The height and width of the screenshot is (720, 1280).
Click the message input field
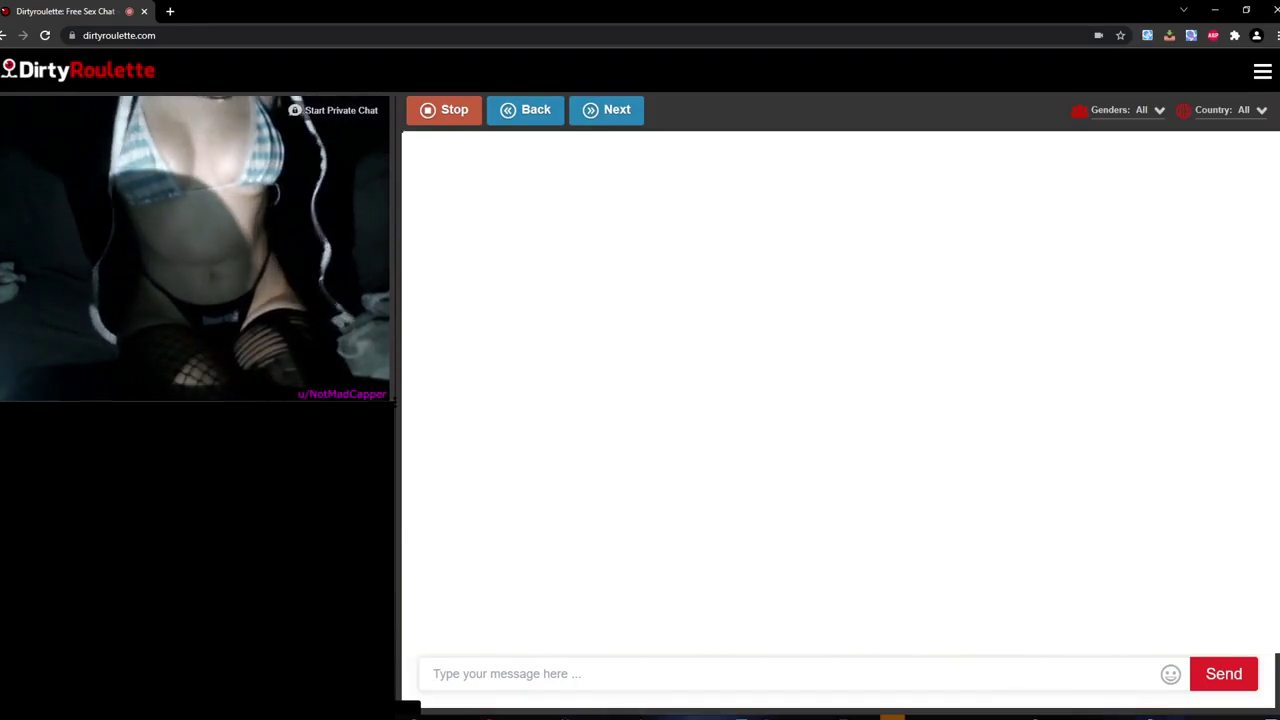point(700,673)
